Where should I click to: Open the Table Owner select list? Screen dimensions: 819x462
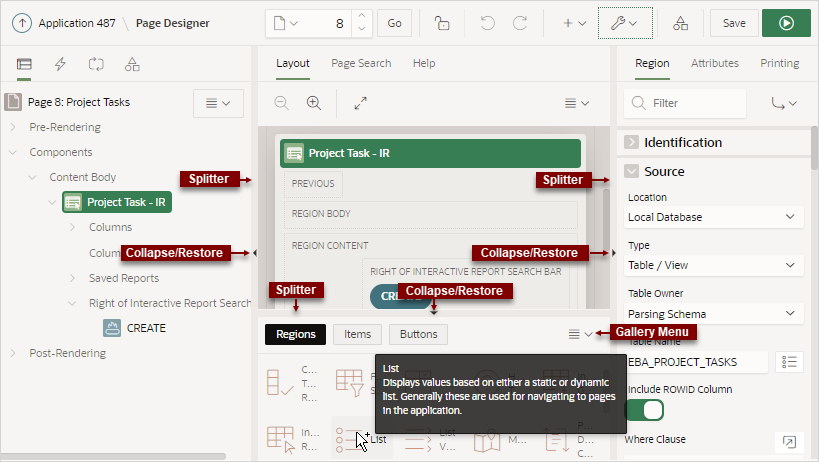pyautogui.click(x=713, y=313)
